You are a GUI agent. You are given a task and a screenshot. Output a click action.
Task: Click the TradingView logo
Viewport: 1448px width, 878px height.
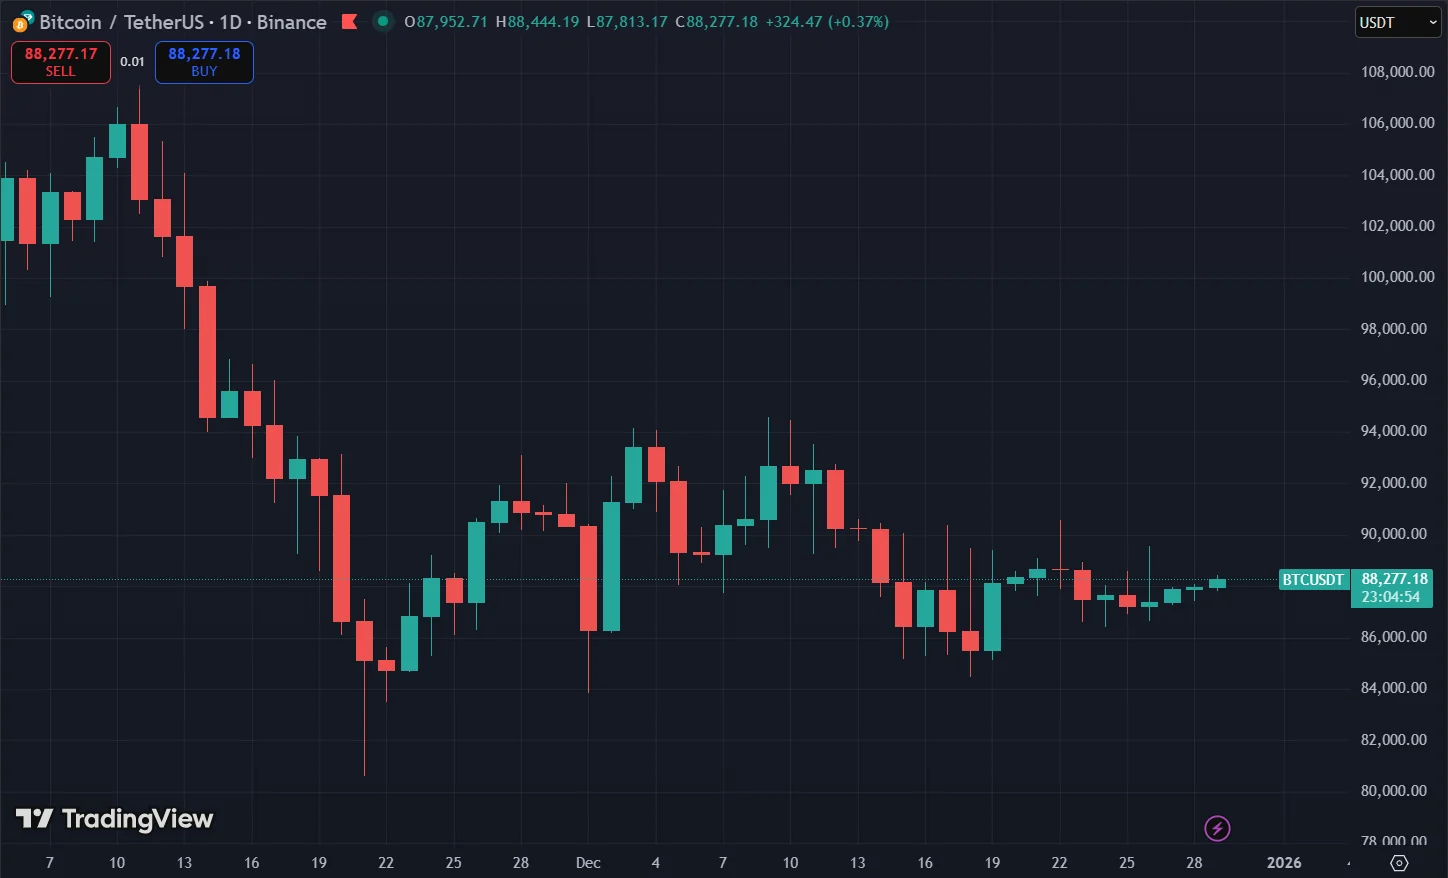click(115, 818)
